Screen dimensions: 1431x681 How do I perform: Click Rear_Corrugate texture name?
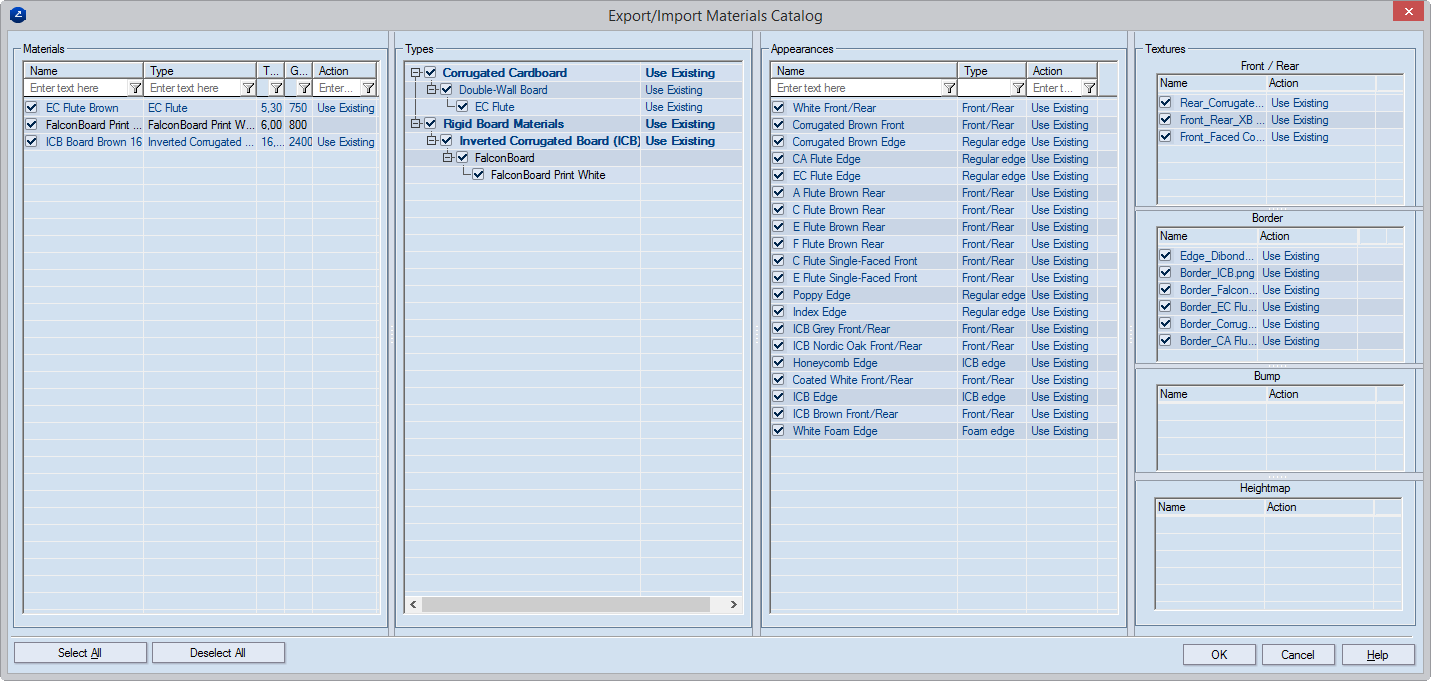(x=1222, y=103)
